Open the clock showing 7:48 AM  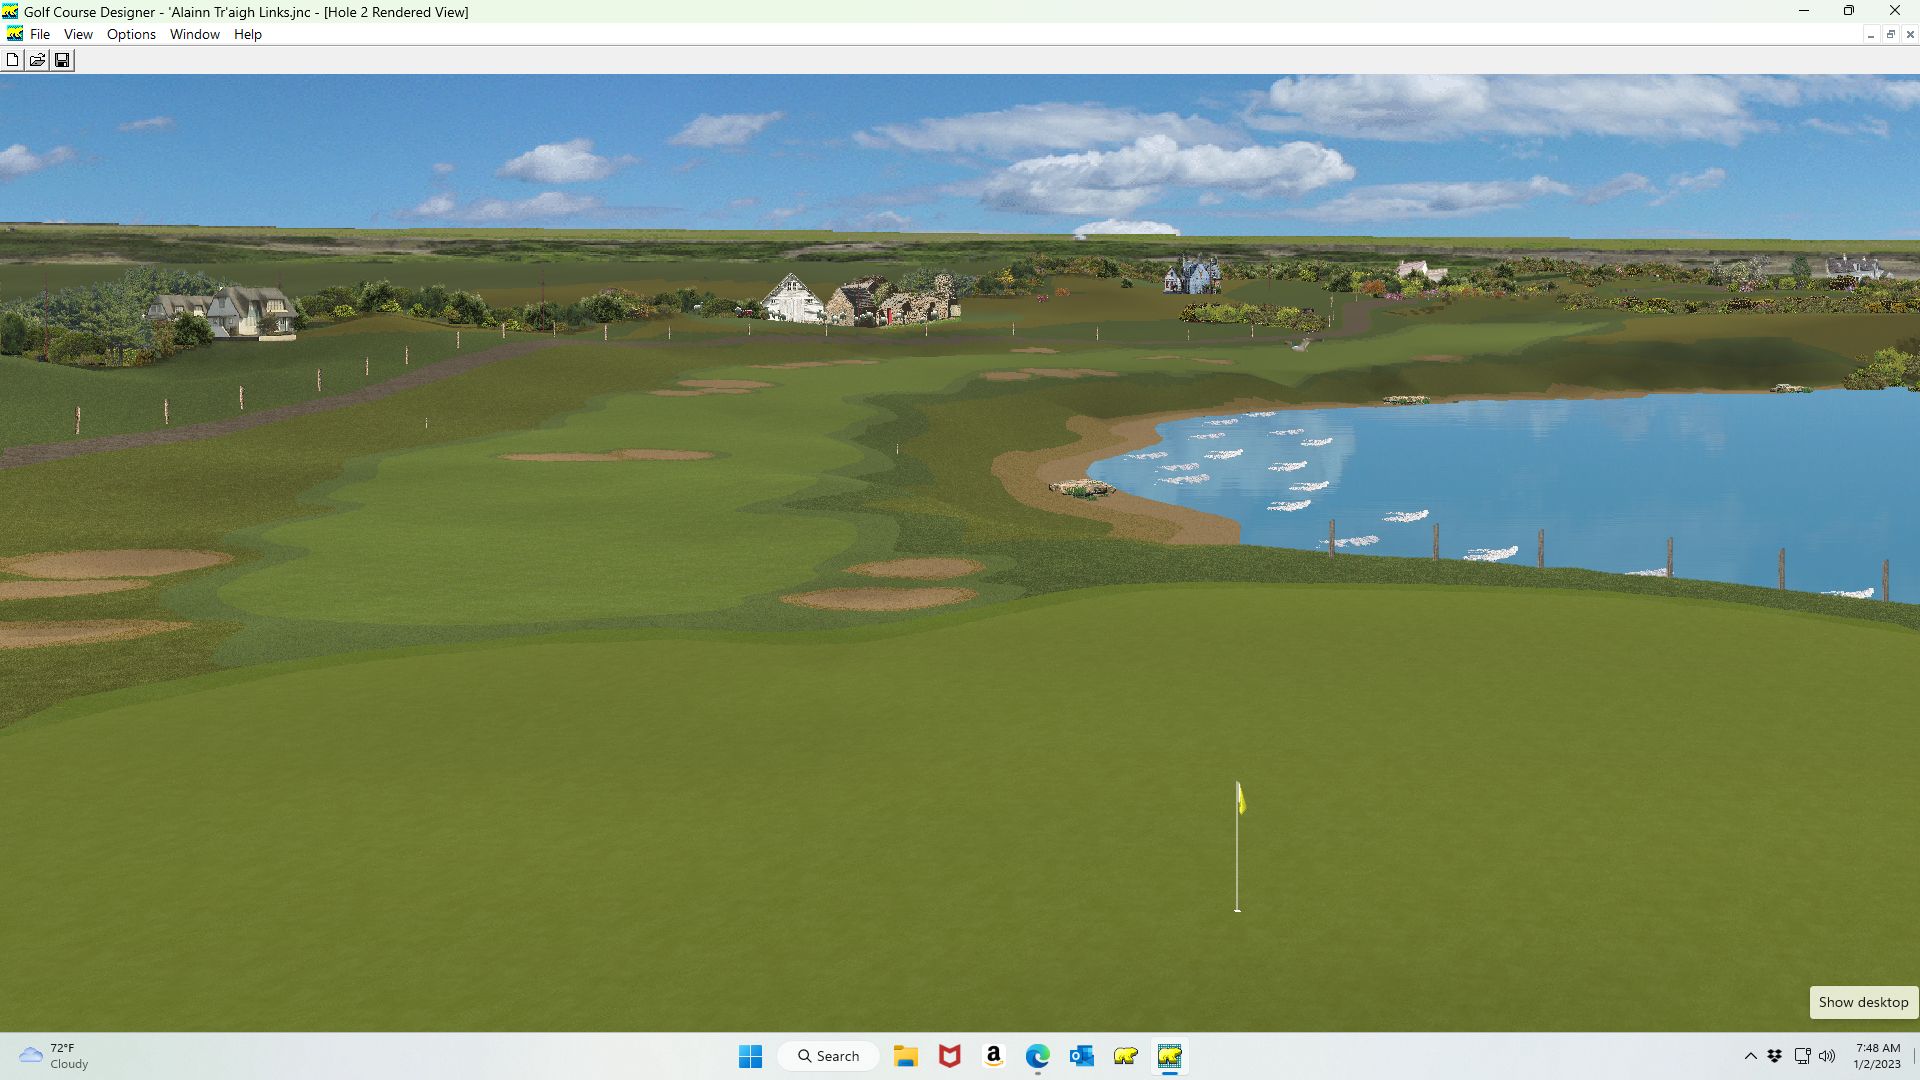(x=1877, y=1056)
